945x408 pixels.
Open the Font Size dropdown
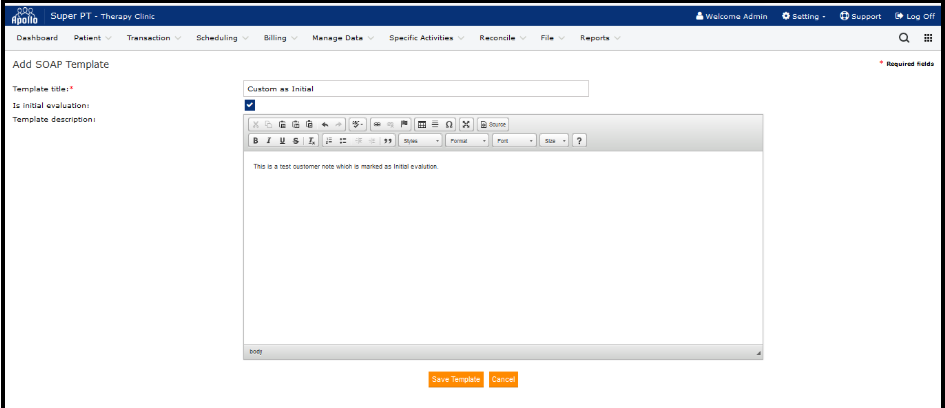point(554,141)
